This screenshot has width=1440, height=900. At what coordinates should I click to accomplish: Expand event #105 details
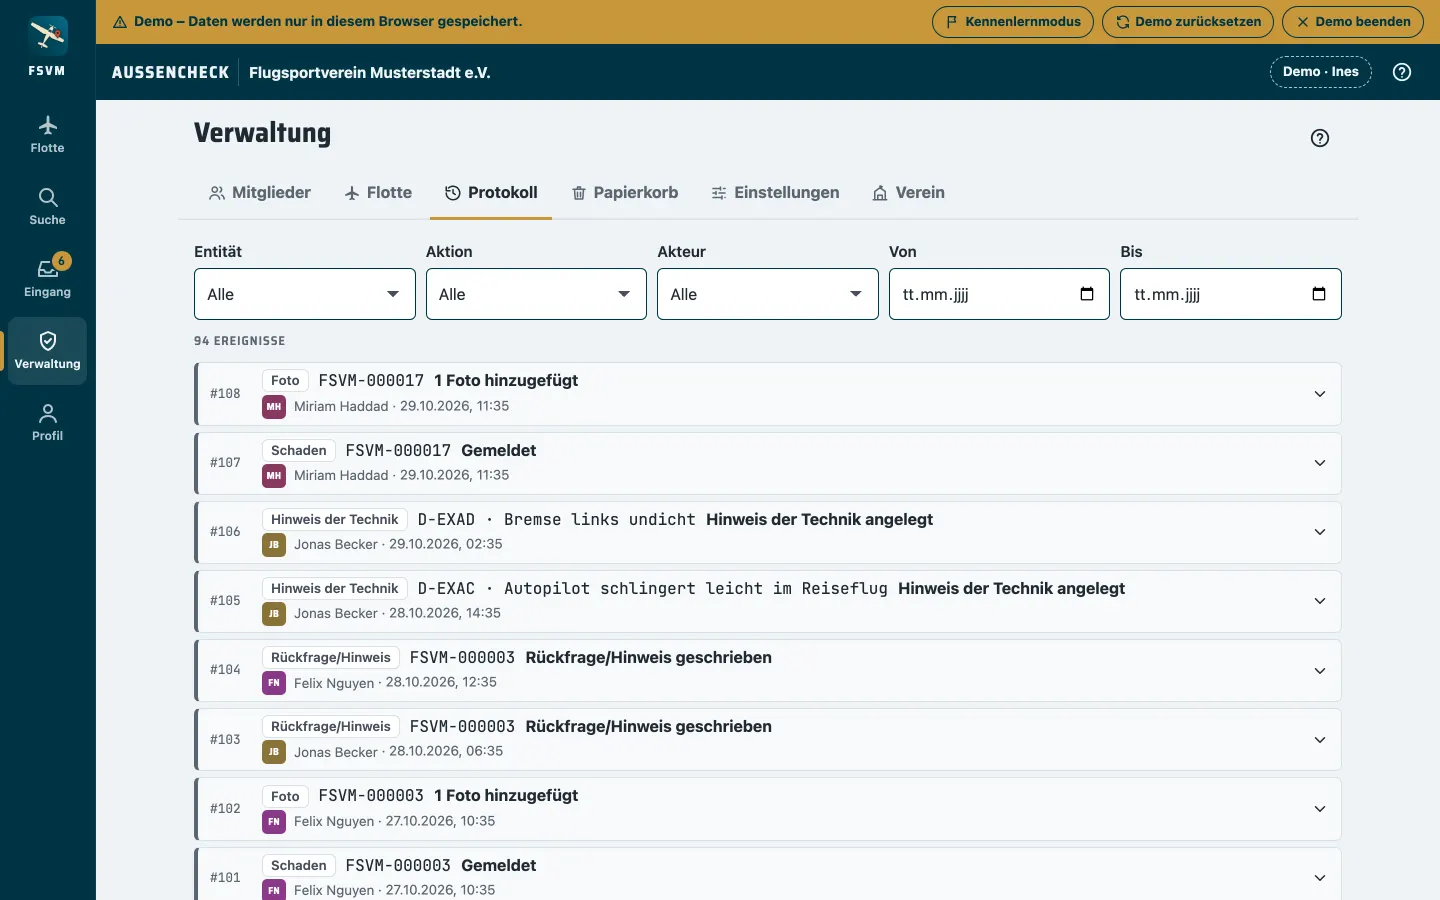click(1320, 601)
